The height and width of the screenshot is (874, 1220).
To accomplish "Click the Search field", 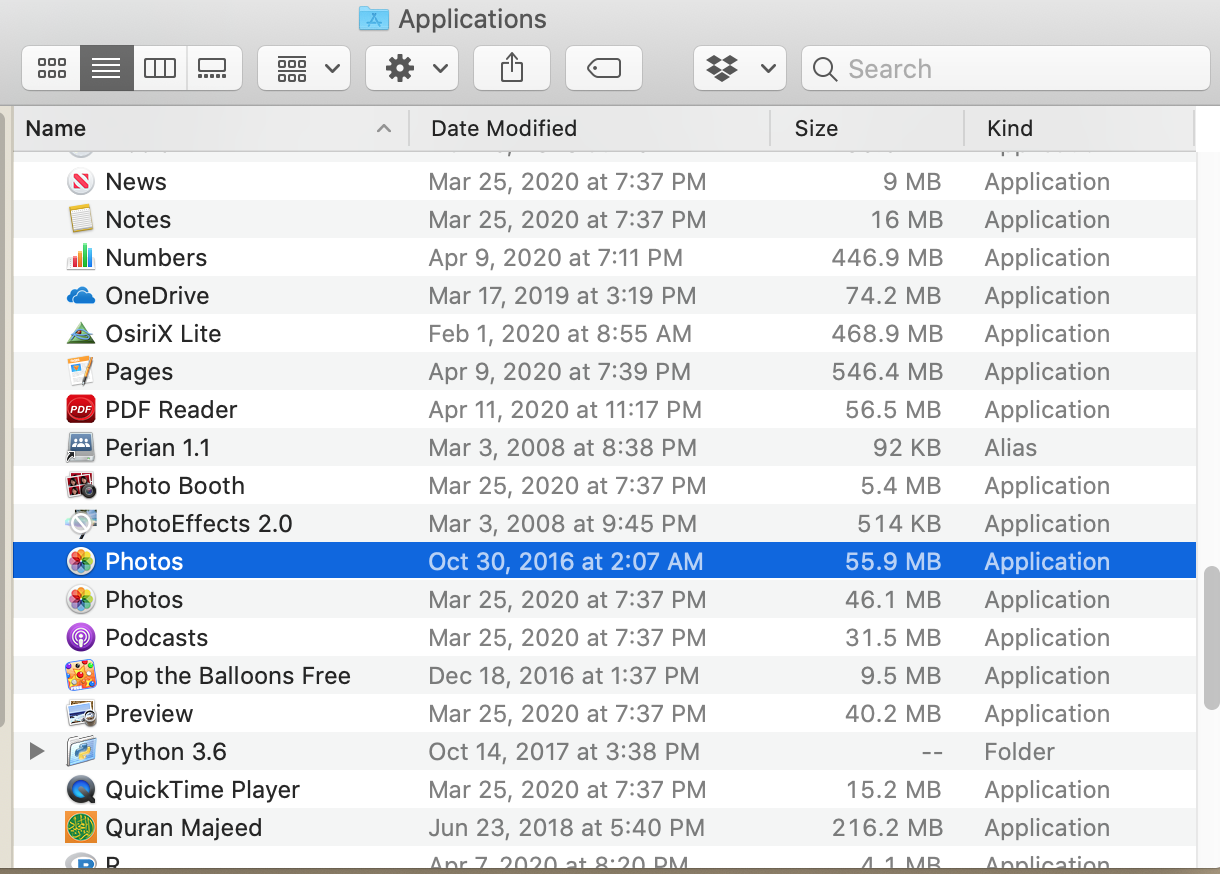I will click(x=1005, y=68).
